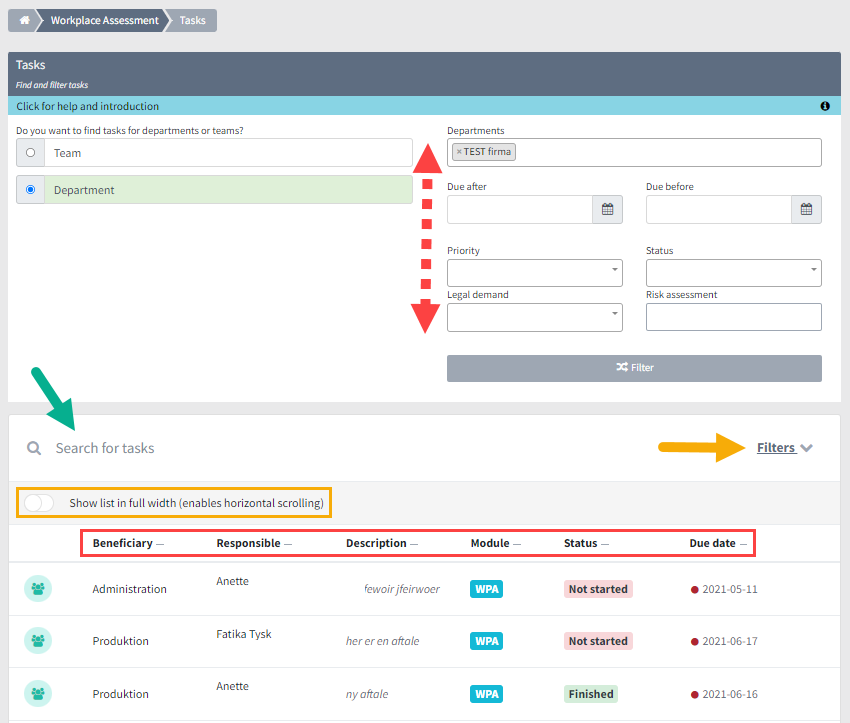Sort by the Due date column
Image resolution: width=850 pixels, height=723 pixels.
(718, 543)
